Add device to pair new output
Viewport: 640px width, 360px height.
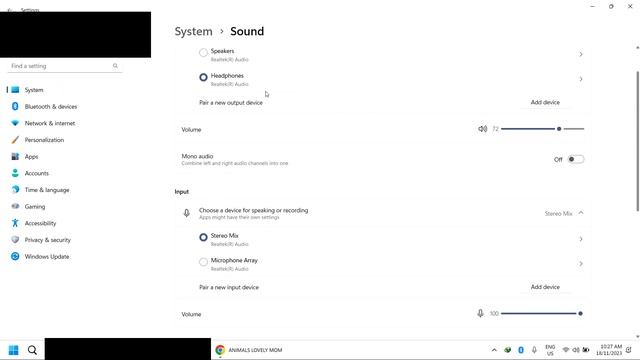point(545,102)
